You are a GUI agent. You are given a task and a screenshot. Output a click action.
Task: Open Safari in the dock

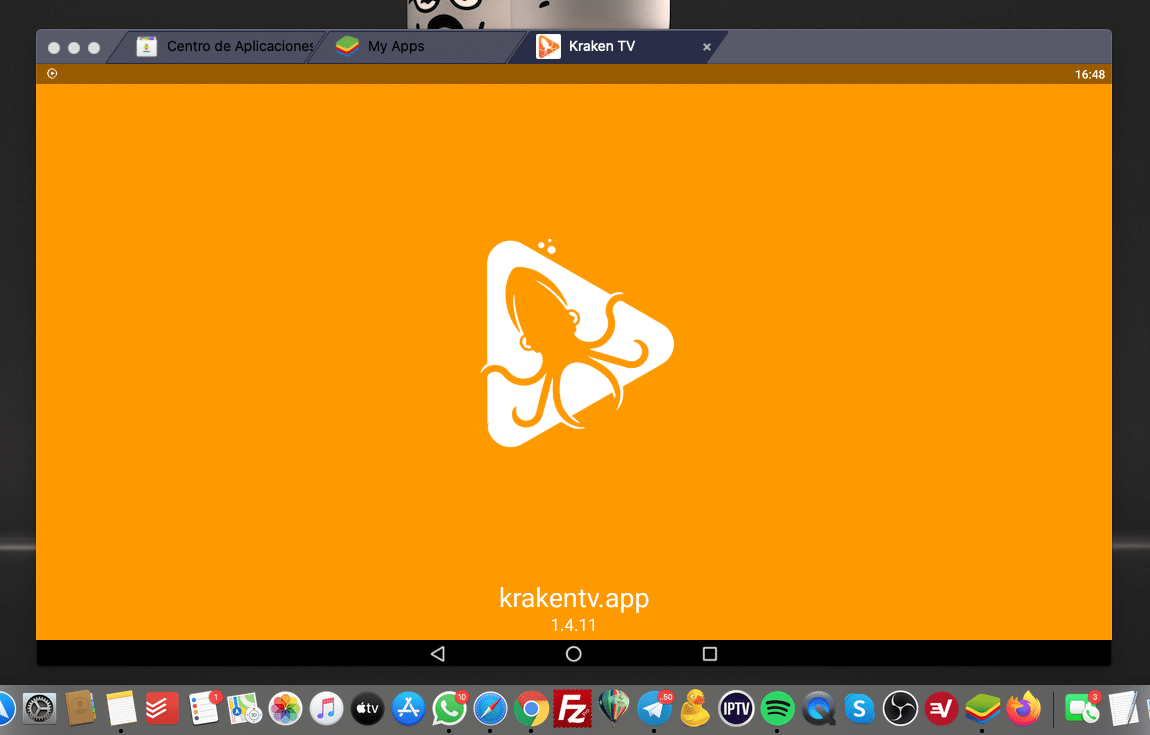[490, 709]
